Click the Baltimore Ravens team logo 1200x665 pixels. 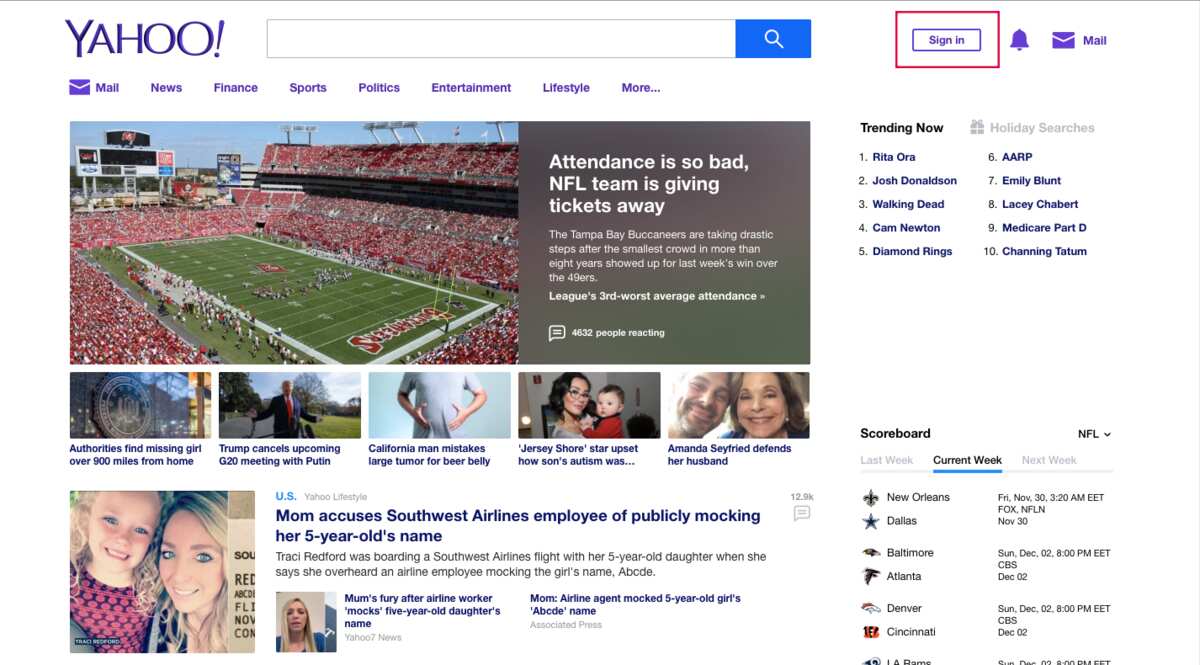click(x=871, y=553)
